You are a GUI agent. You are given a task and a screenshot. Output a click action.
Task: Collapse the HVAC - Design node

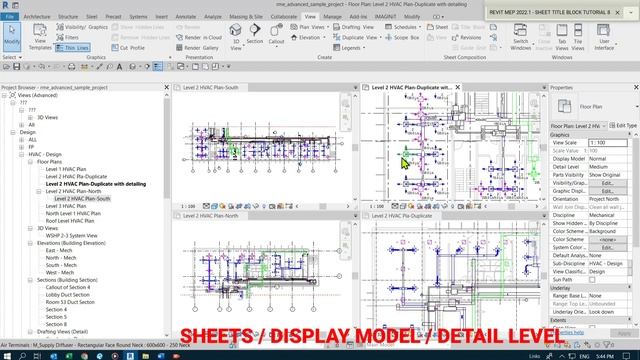(x=22, y=154)
